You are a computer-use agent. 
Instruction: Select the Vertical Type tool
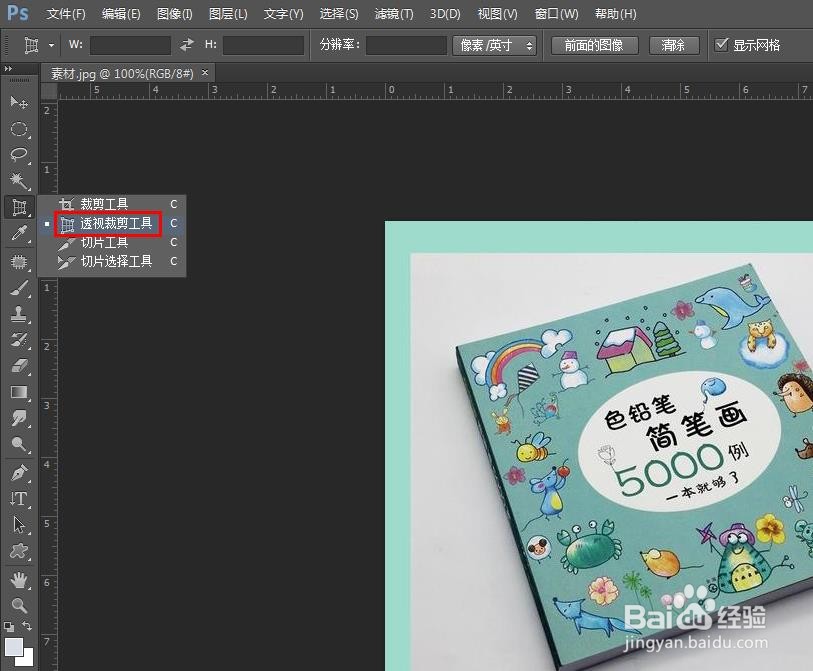(19, 499)
